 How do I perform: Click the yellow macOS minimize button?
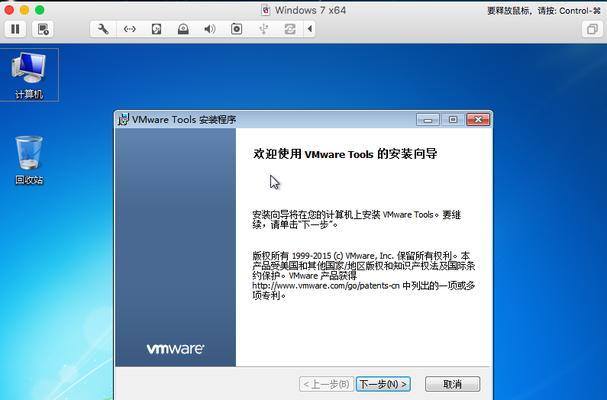(24, 10)
